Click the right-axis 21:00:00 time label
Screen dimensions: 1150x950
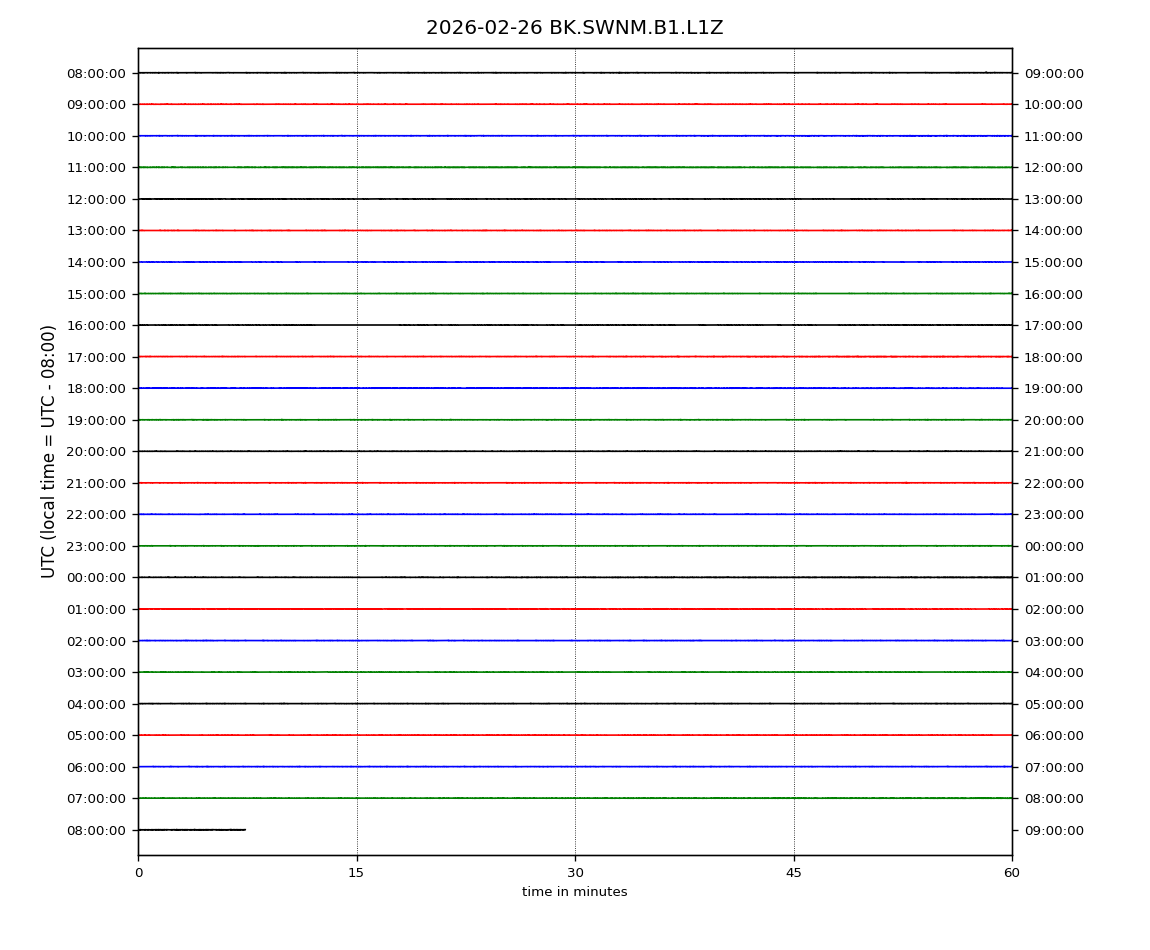[1053, 451]
